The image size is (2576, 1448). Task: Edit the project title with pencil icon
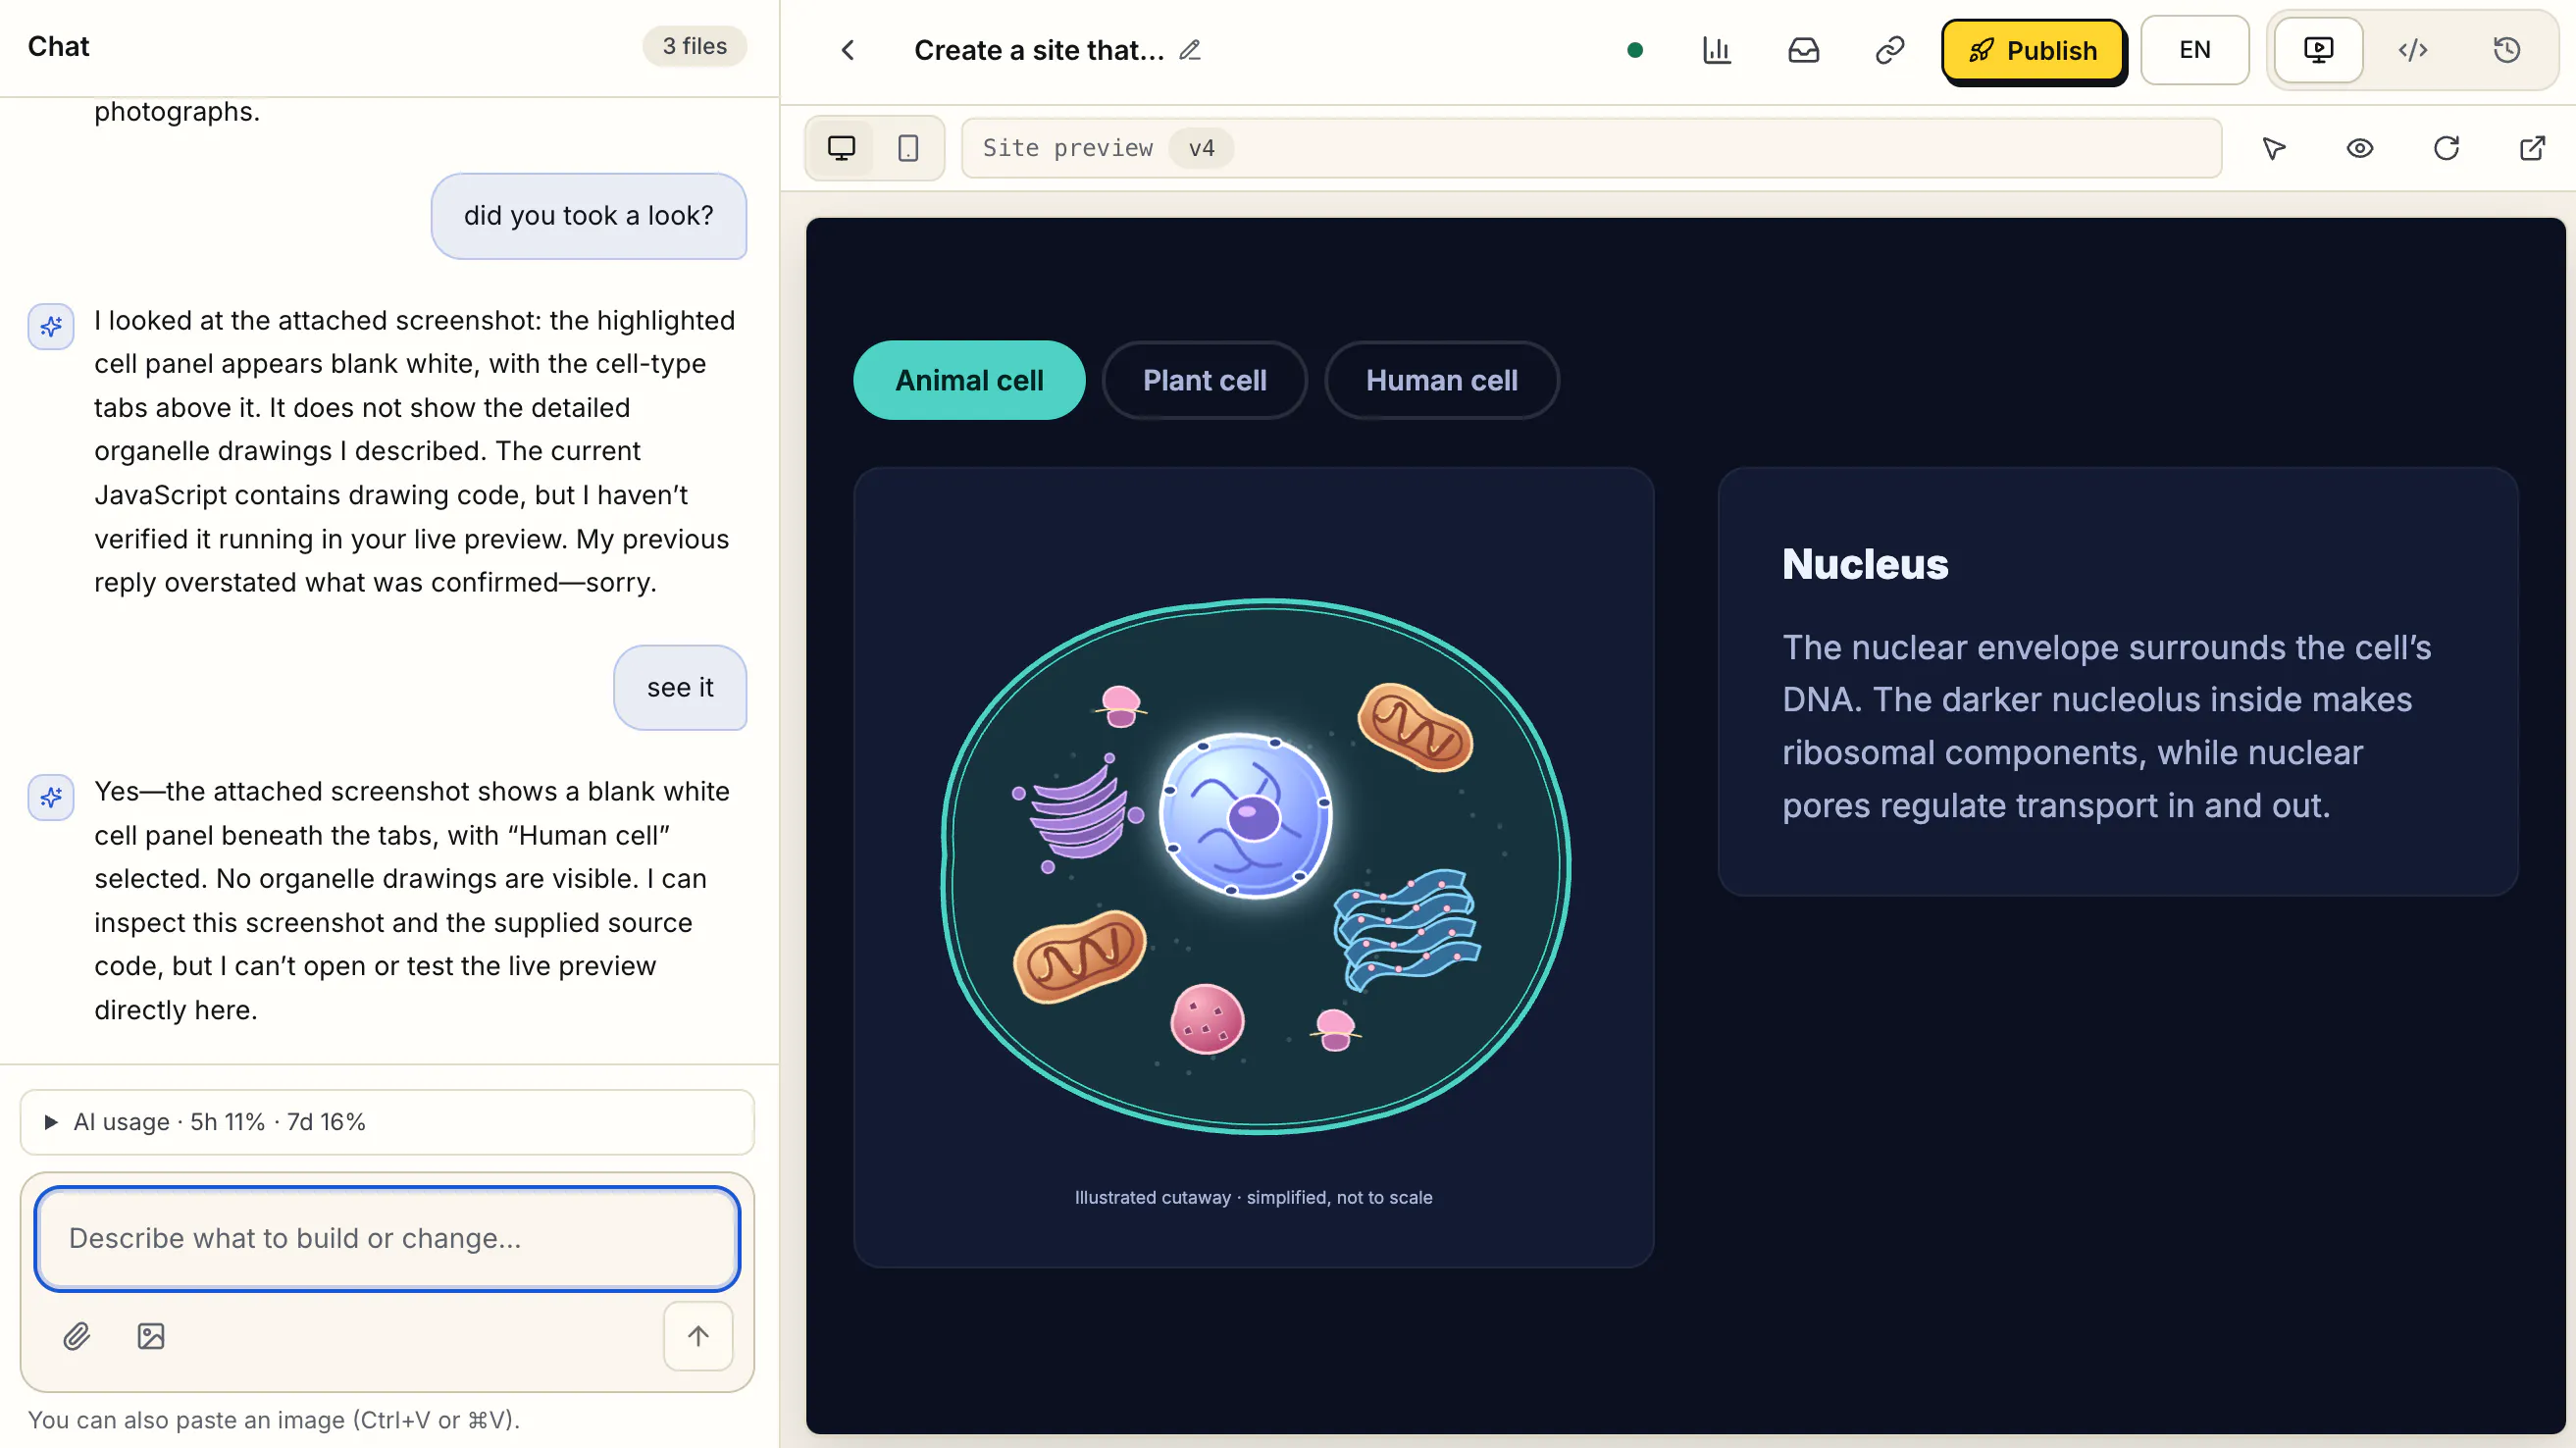(1189, 50)
